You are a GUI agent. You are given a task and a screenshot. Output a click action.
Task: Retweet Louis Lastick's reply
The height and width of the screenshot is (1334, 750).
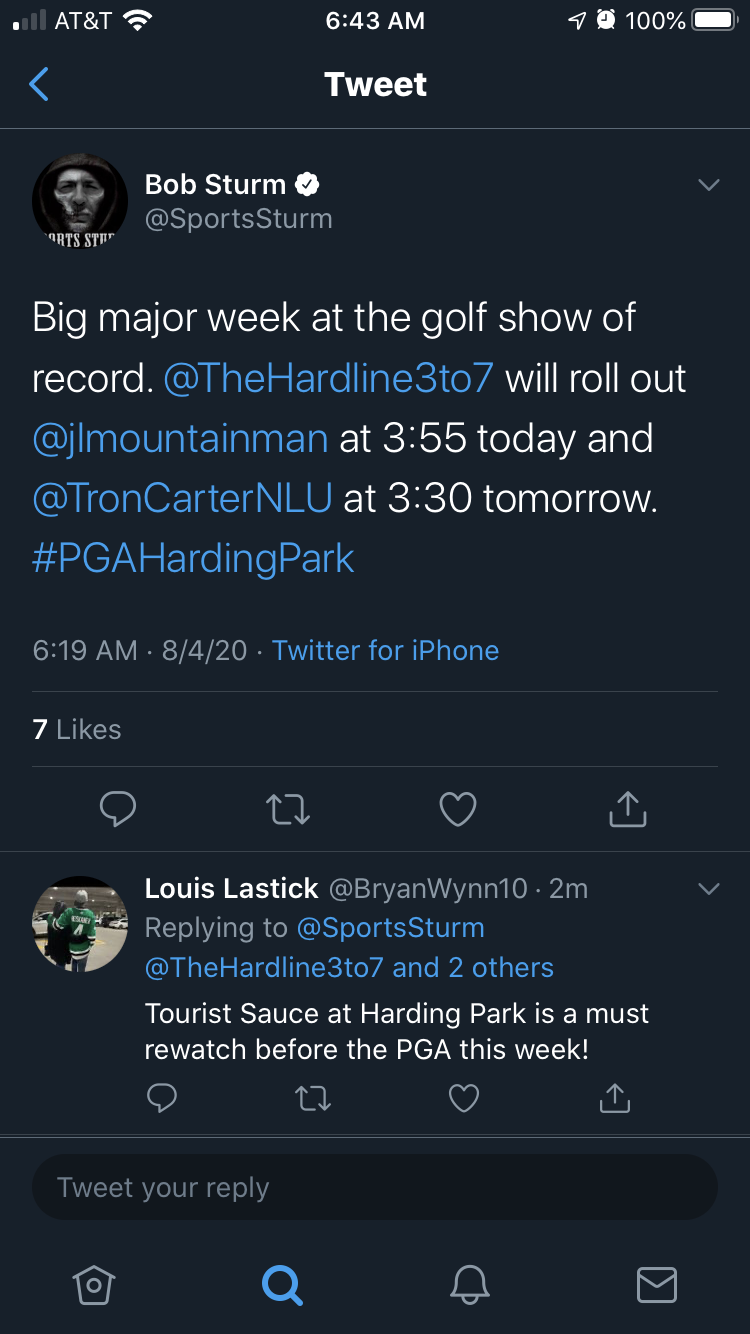point(313,1099)
